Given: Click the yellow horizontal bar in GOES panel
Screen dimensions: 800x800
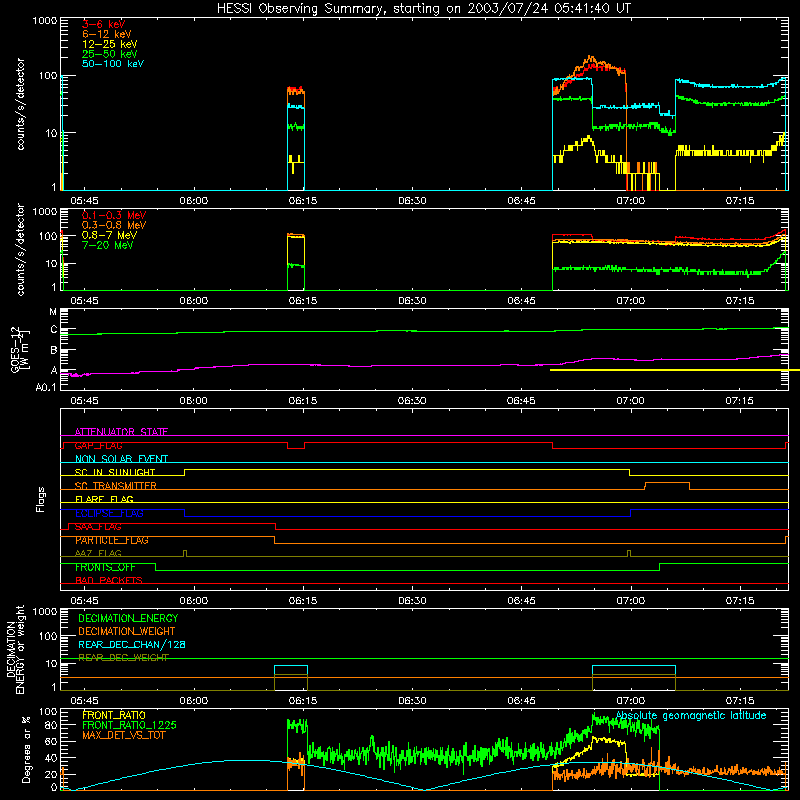Looking at the screenshot, I should pyautogui.click(x=674, y=370).
